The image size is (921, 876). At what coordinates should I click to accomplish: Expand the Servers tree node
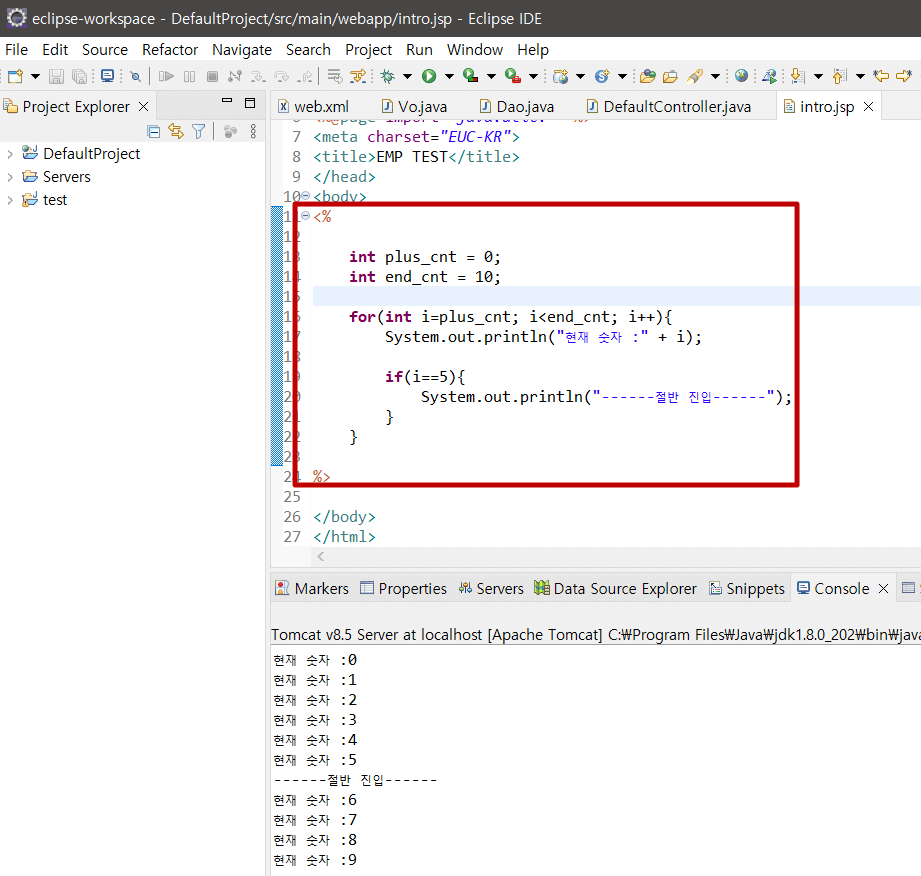tap(10, 177)
